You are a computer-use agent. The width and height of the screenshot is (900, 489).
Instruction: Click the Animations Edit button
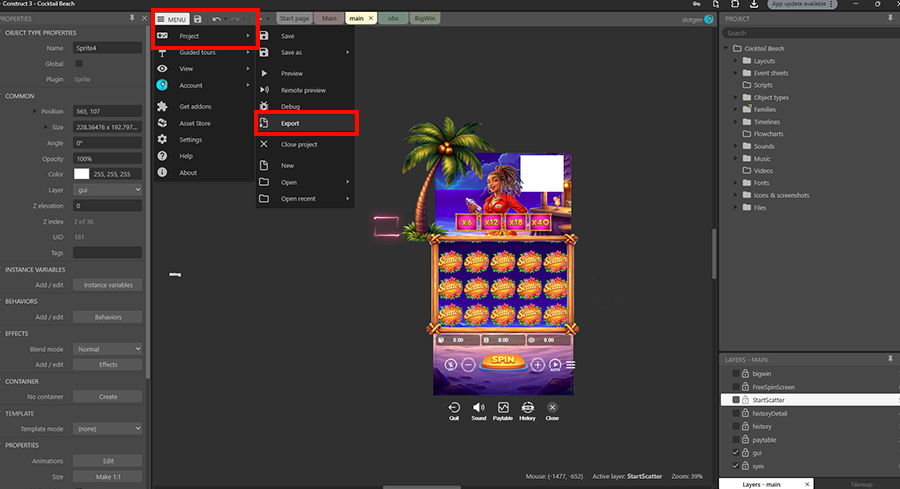(x=107, y=461)
